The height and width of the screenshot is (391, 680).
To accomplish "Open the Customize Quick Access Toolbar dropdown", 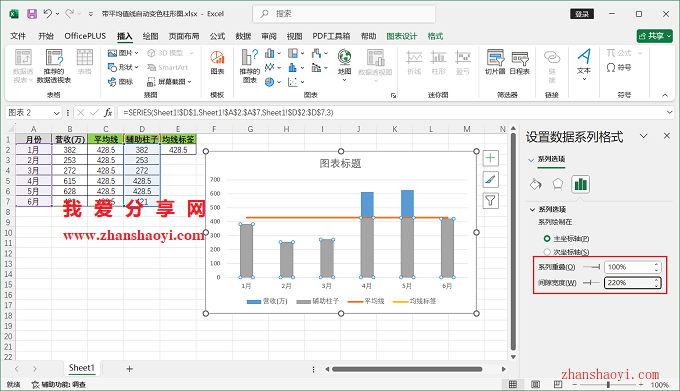I will tap(91, 14).
